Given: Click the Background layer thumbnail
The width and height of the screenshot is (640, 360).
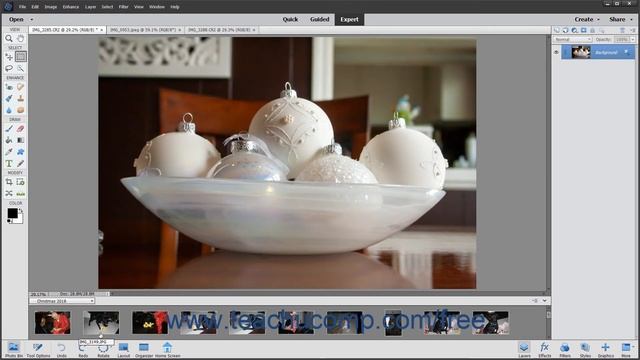Looking at the screenshot, I should click(580, 52).
